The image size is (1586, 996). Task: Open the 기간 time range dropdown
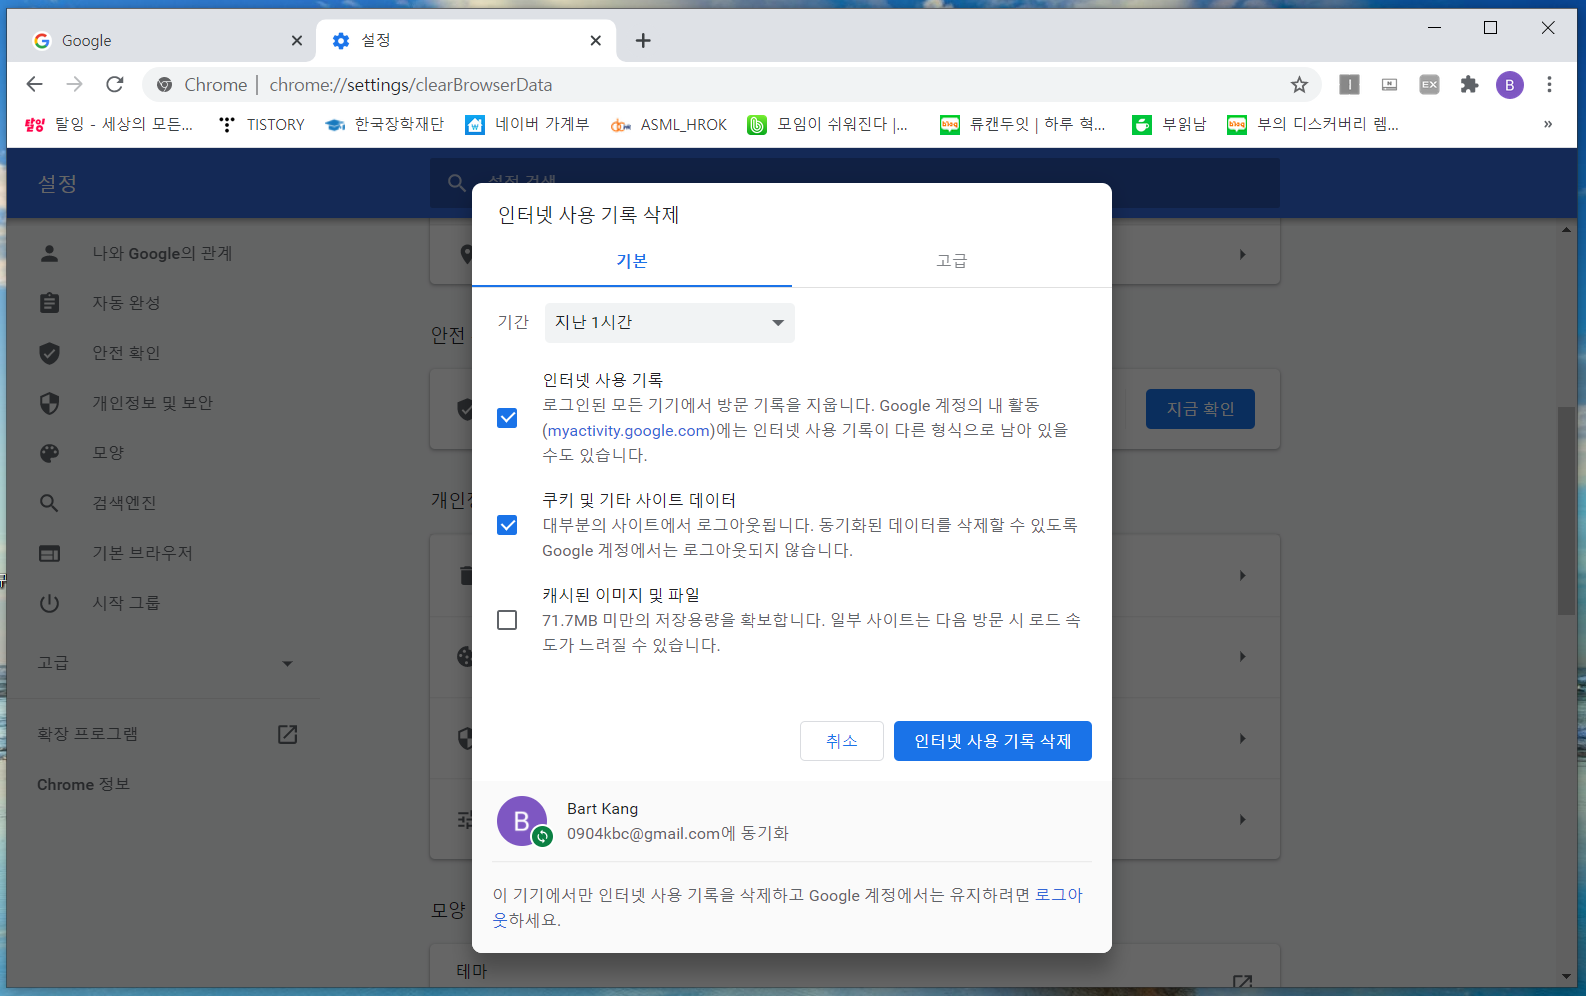click(x=670, y=323)
